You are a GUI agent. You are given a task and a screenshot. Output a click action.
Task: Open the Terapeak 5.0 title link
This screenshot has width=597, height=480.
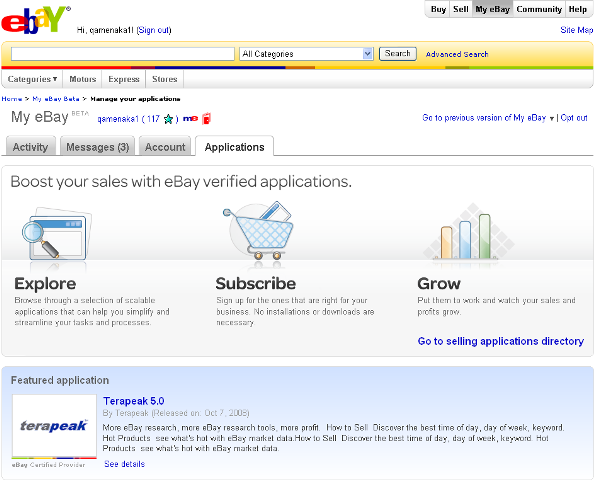pyautogui.click(x=134, y=401)
